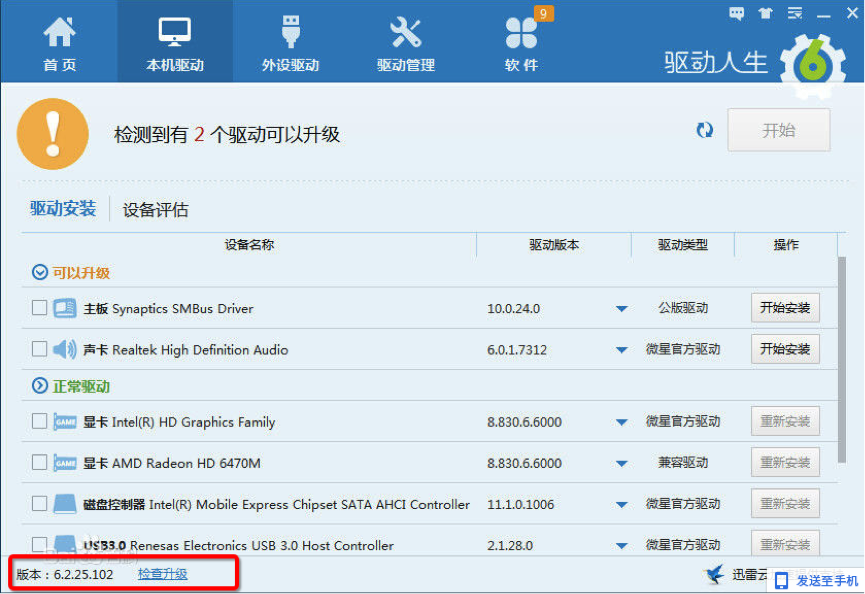Select the 本机驱动 tab

tap(174, 41)
